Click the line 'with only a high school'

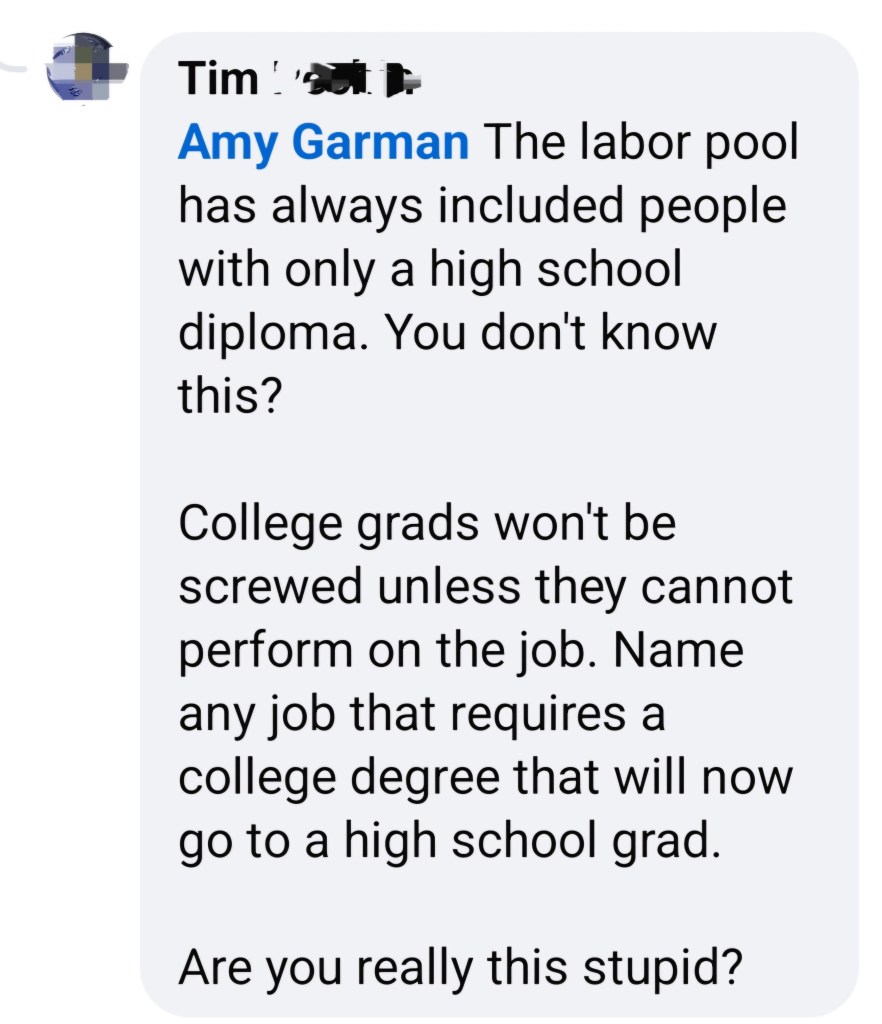click(x=430, y=270)
